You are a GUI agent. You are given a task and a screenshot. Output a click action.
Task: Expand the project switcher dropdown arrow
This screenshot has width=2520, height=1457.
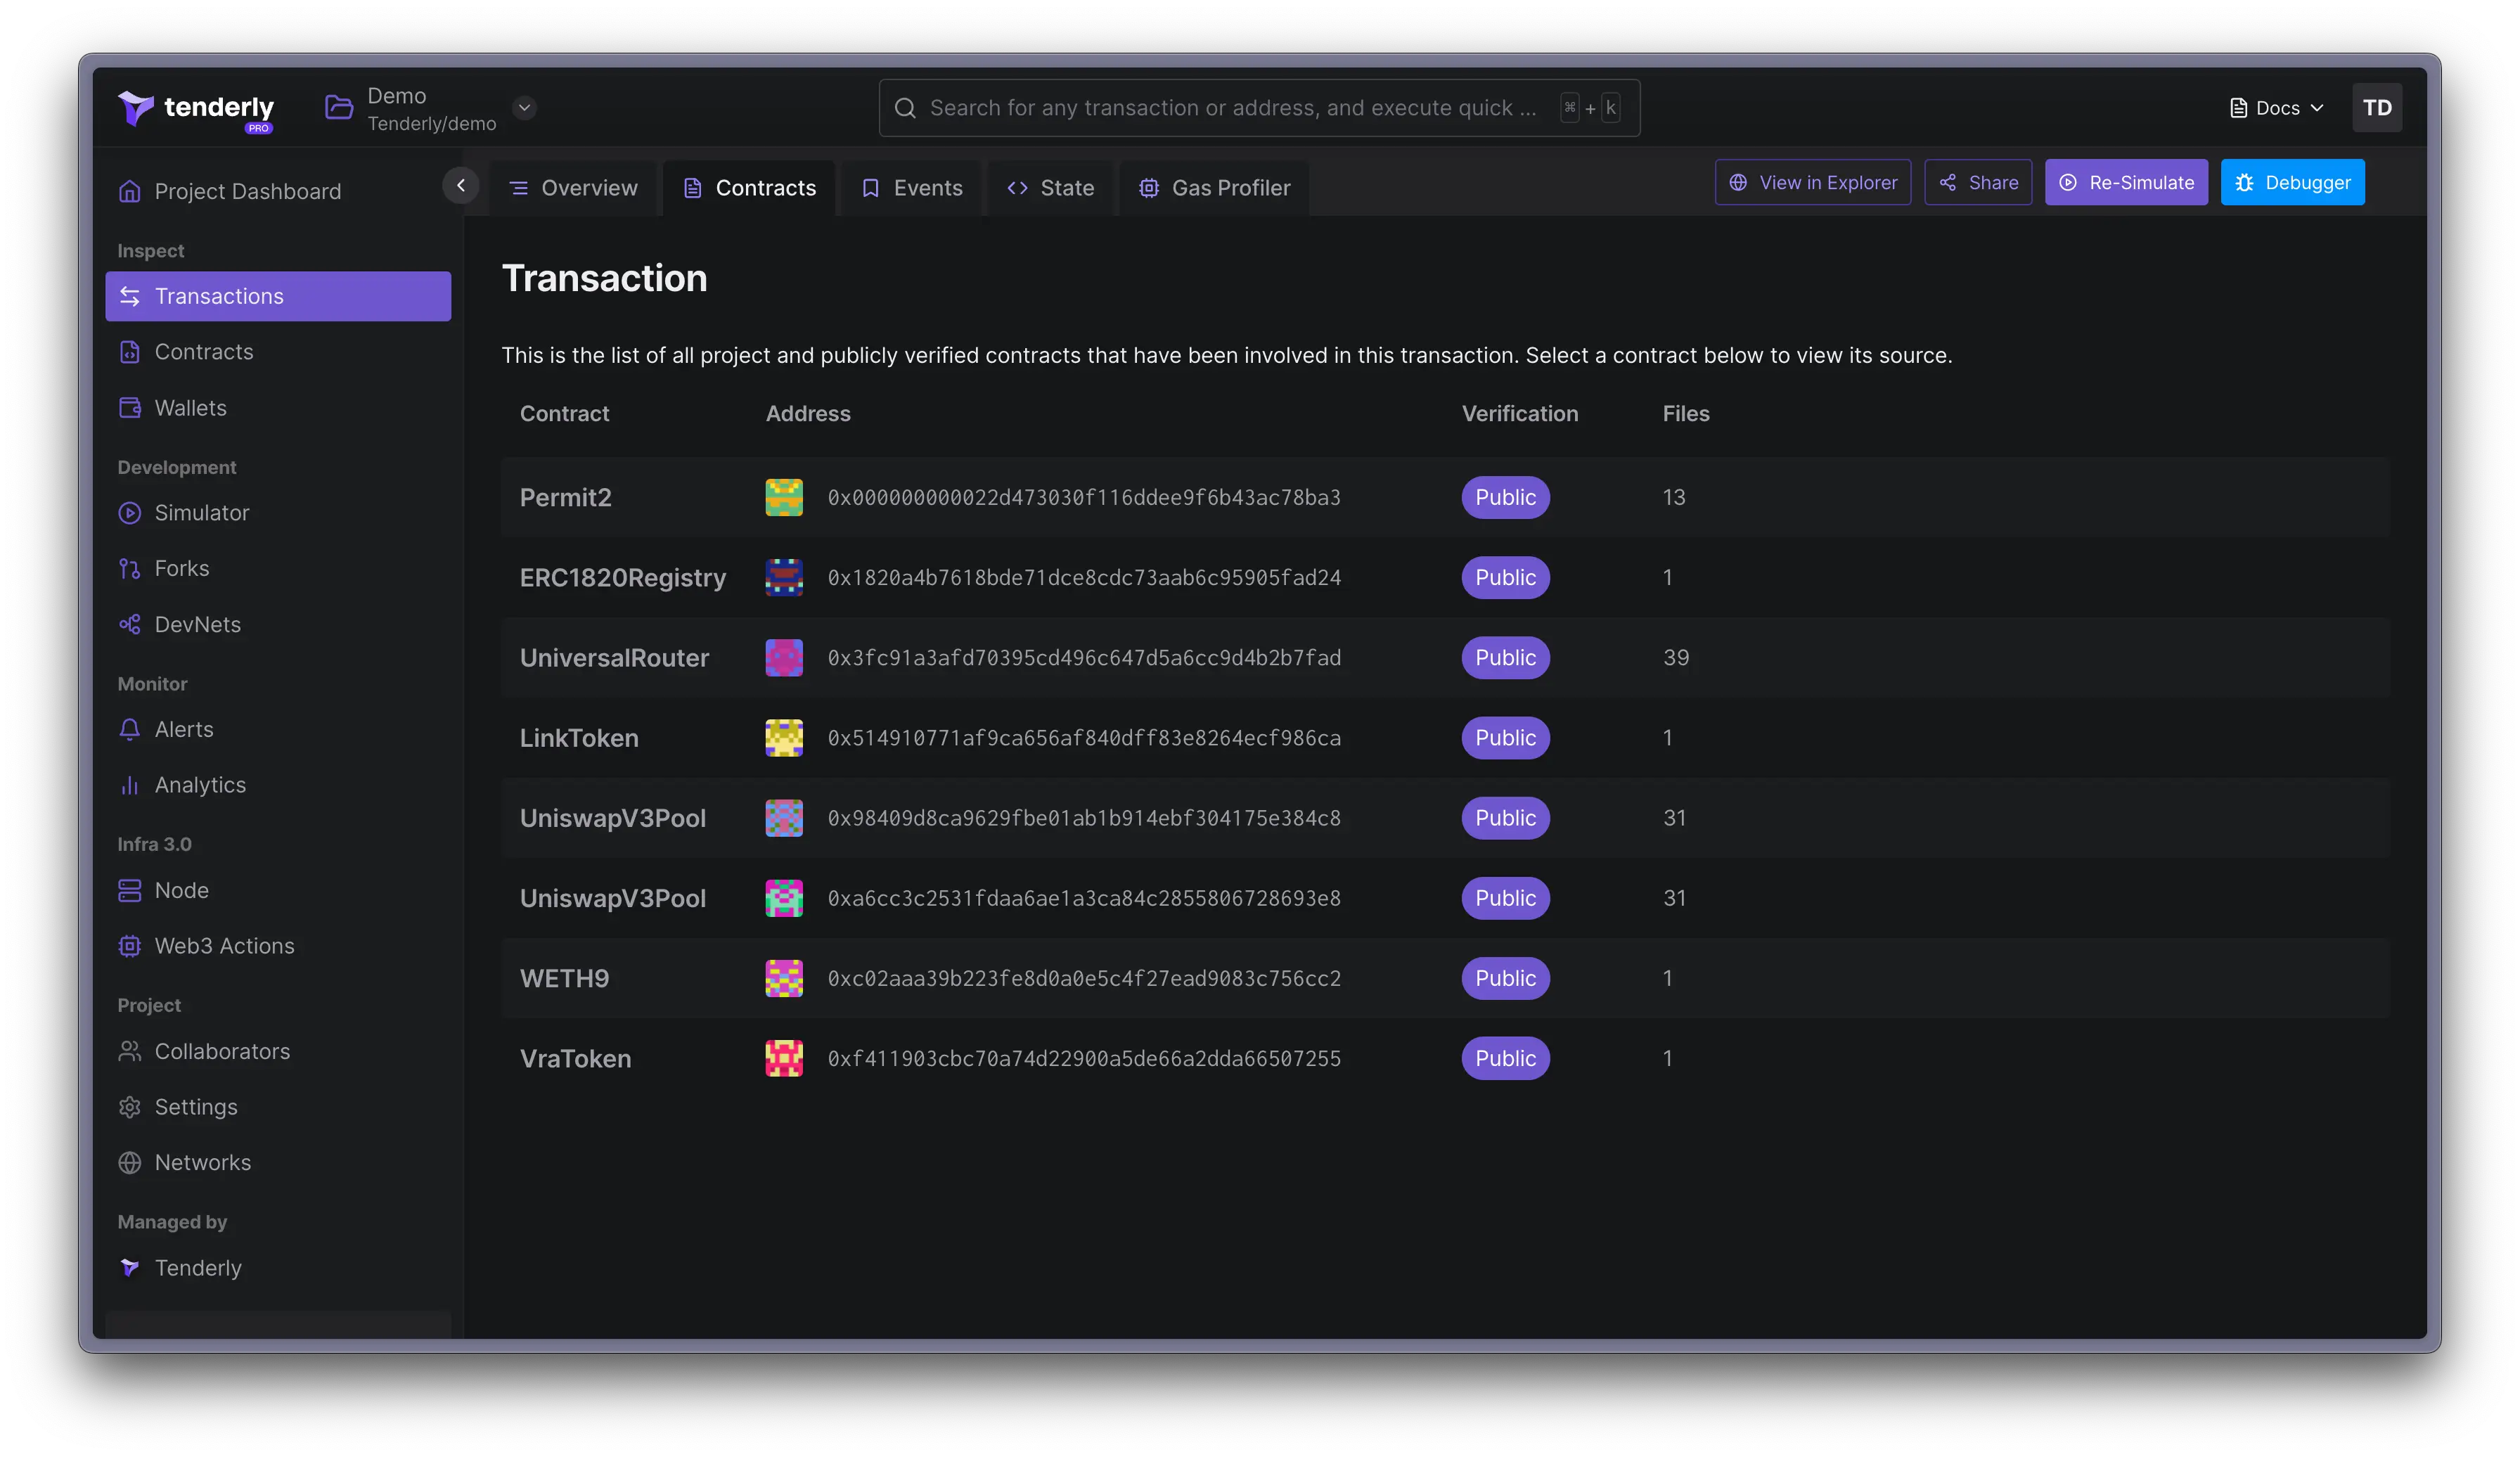(524, 108)
